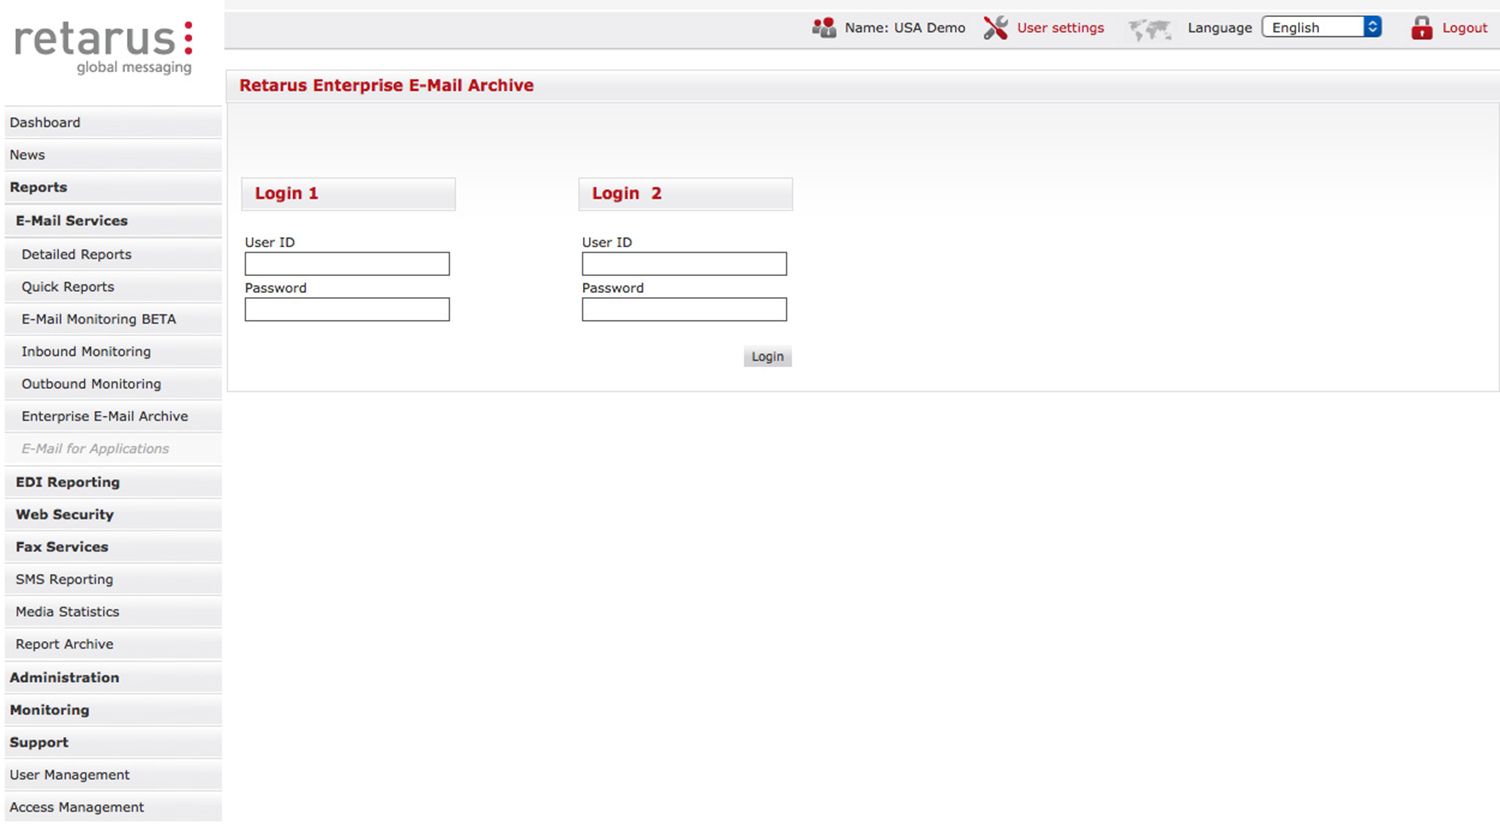Click E-Mail for Applications entry
The width and height of the screenshot is (1500, 825).
click(x=113, y=449)
